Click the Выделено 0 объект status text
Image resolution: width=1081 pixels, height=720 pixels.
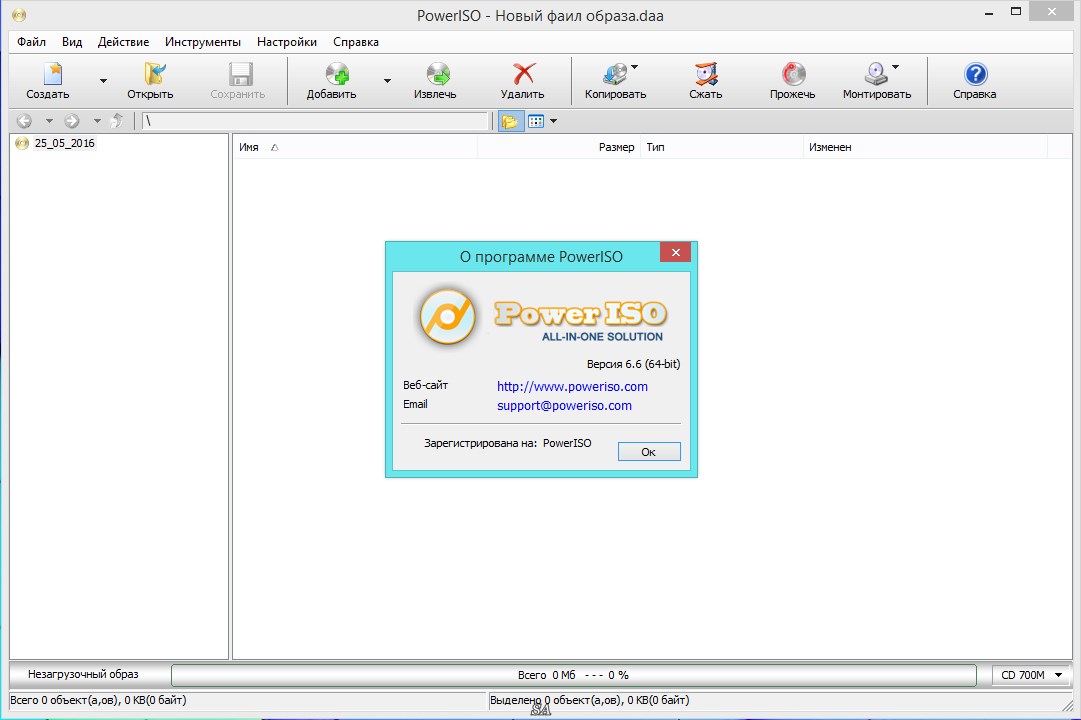pyautogui.click(x=589, y=701)
